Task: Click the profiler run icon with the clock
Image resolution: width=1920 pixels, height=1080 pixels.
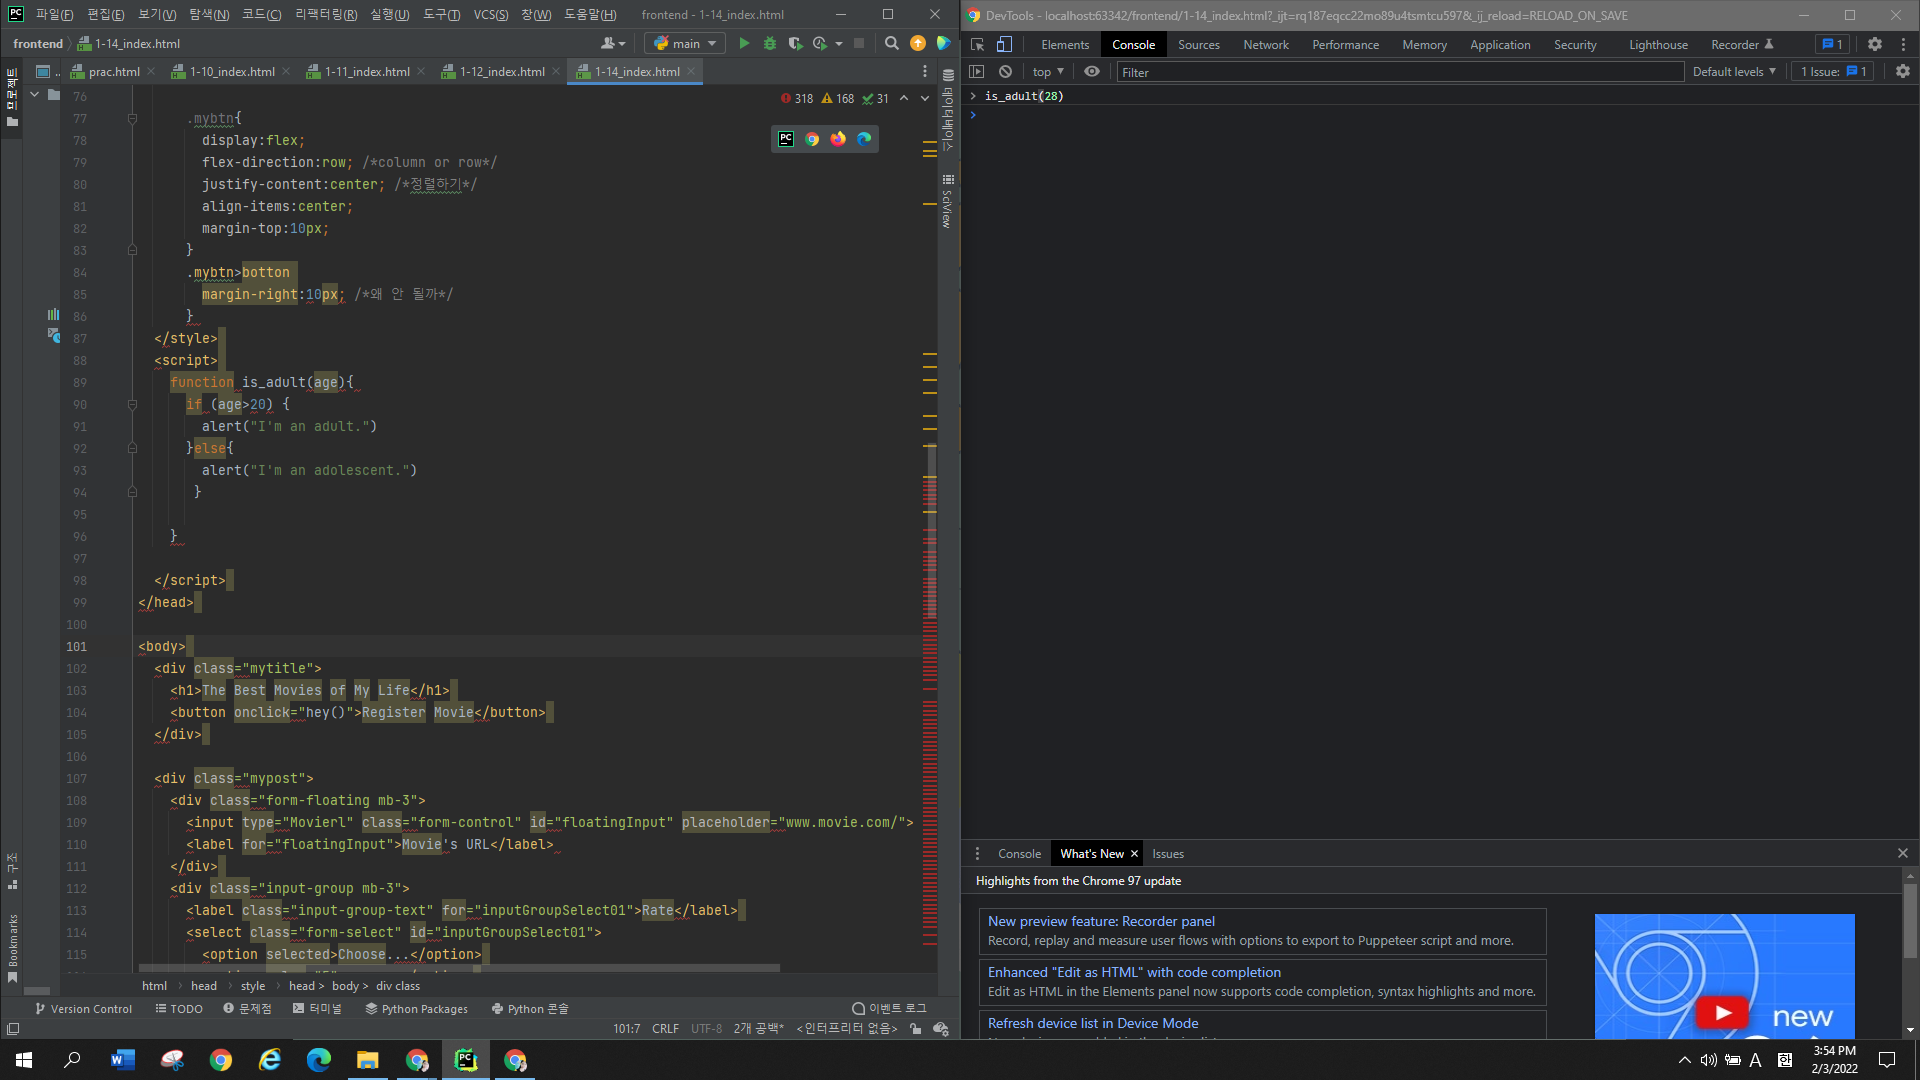Action: [820, 43]
